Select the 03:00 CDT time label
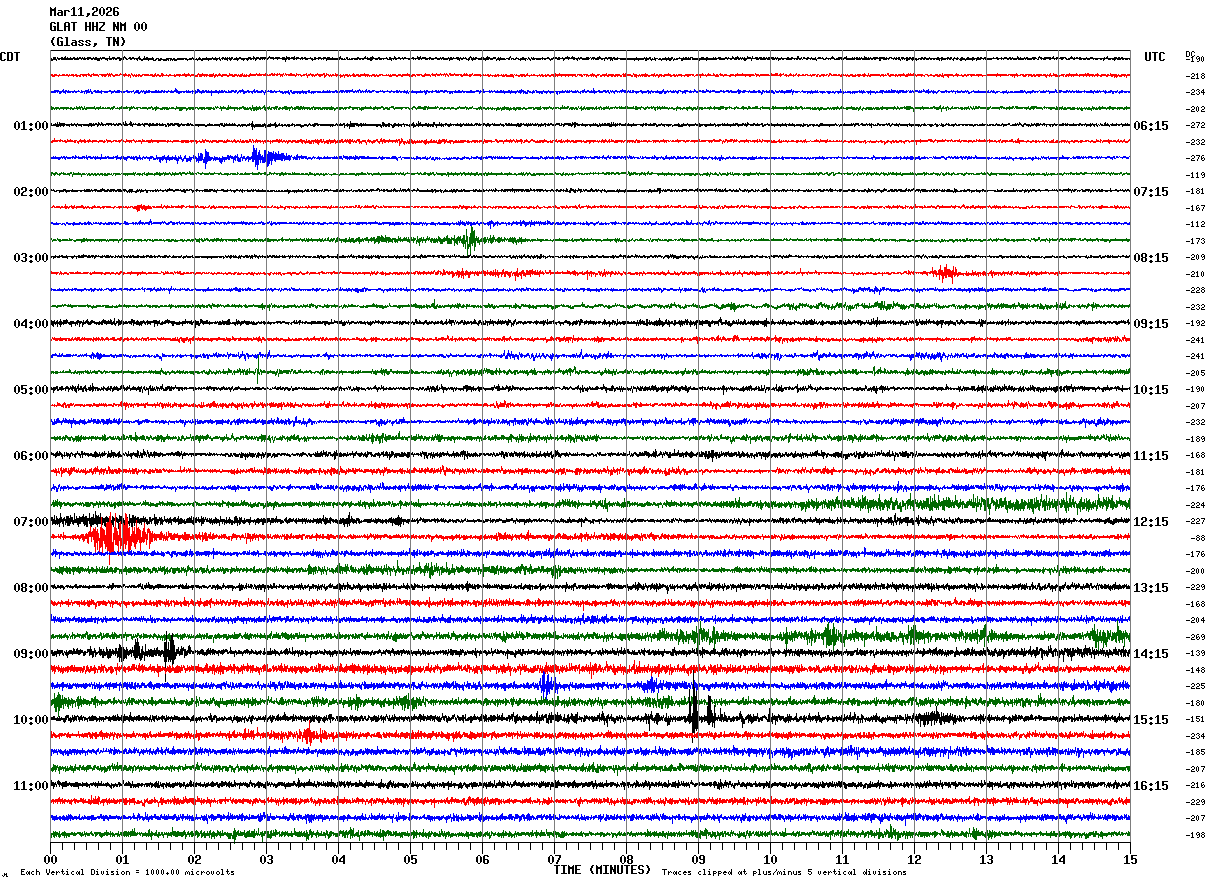This screenshot has height=886, width=1210. [x=31, y=258]
